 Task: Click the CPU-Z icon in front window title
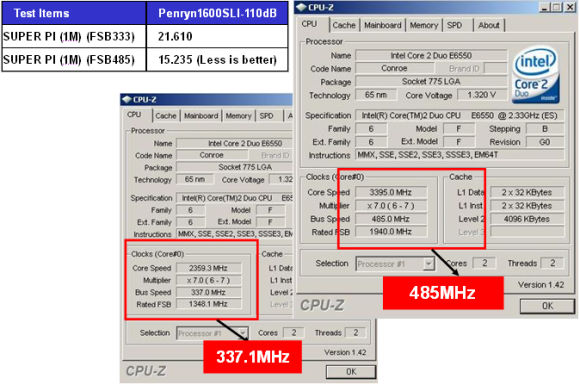301,7
